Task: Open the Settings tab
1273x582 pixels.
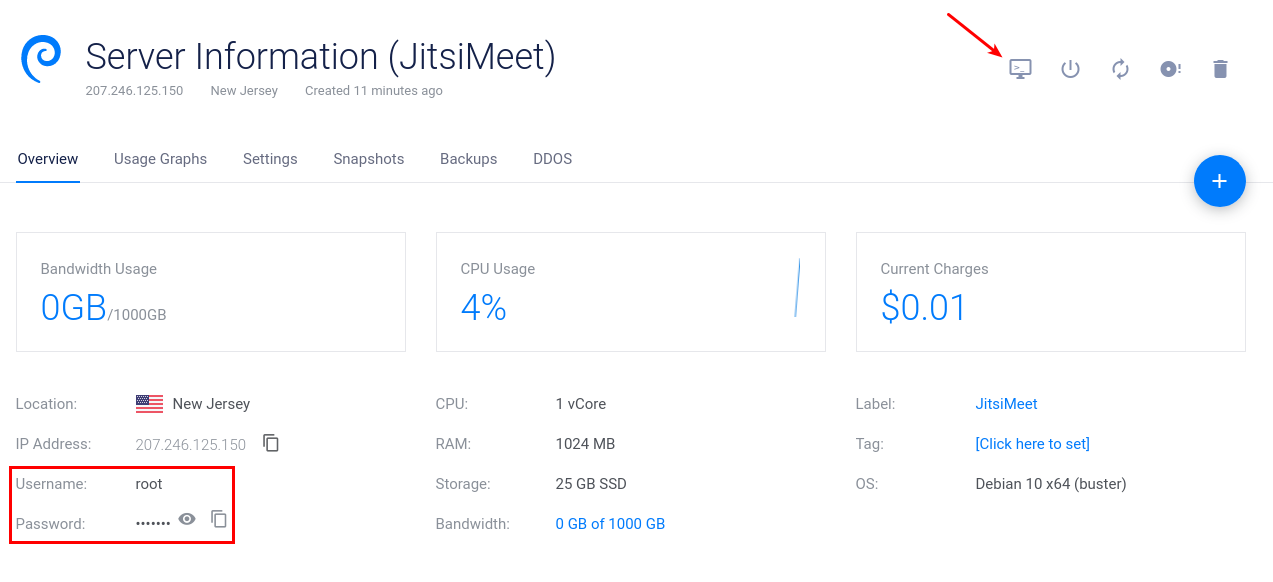Action: 270,159
